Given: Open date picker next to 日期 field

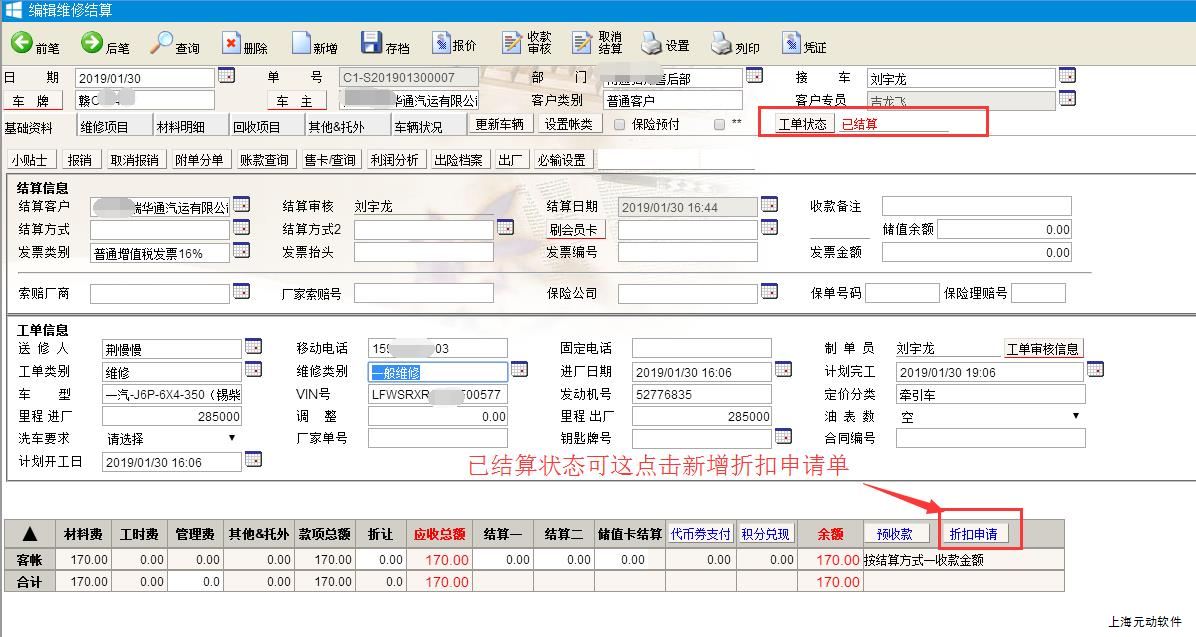Looking at the screenshot, I should pos(226,76).
